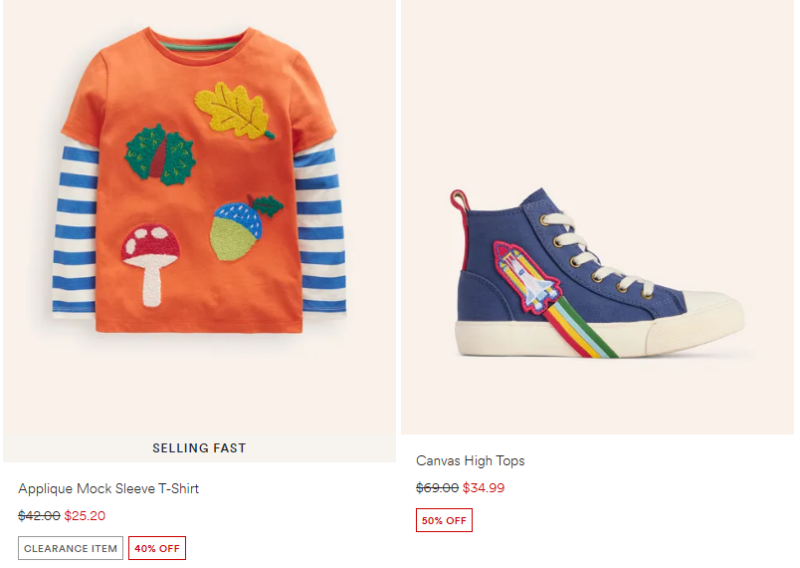
Task: Click the crossed-out $69.00 original price
Action: pos(437,487)
